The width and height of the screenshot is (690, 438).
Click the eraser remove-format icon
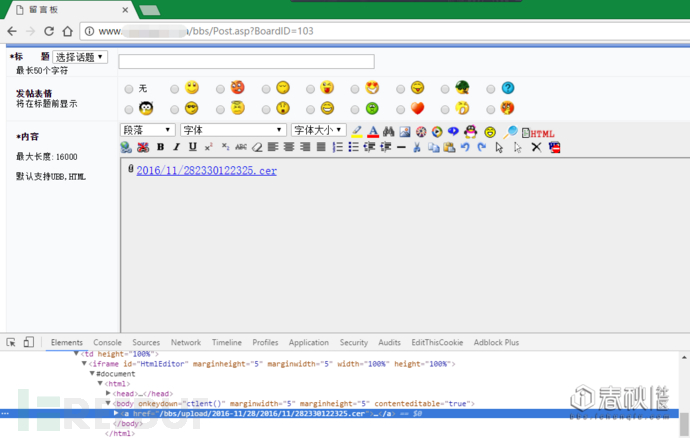257,147
